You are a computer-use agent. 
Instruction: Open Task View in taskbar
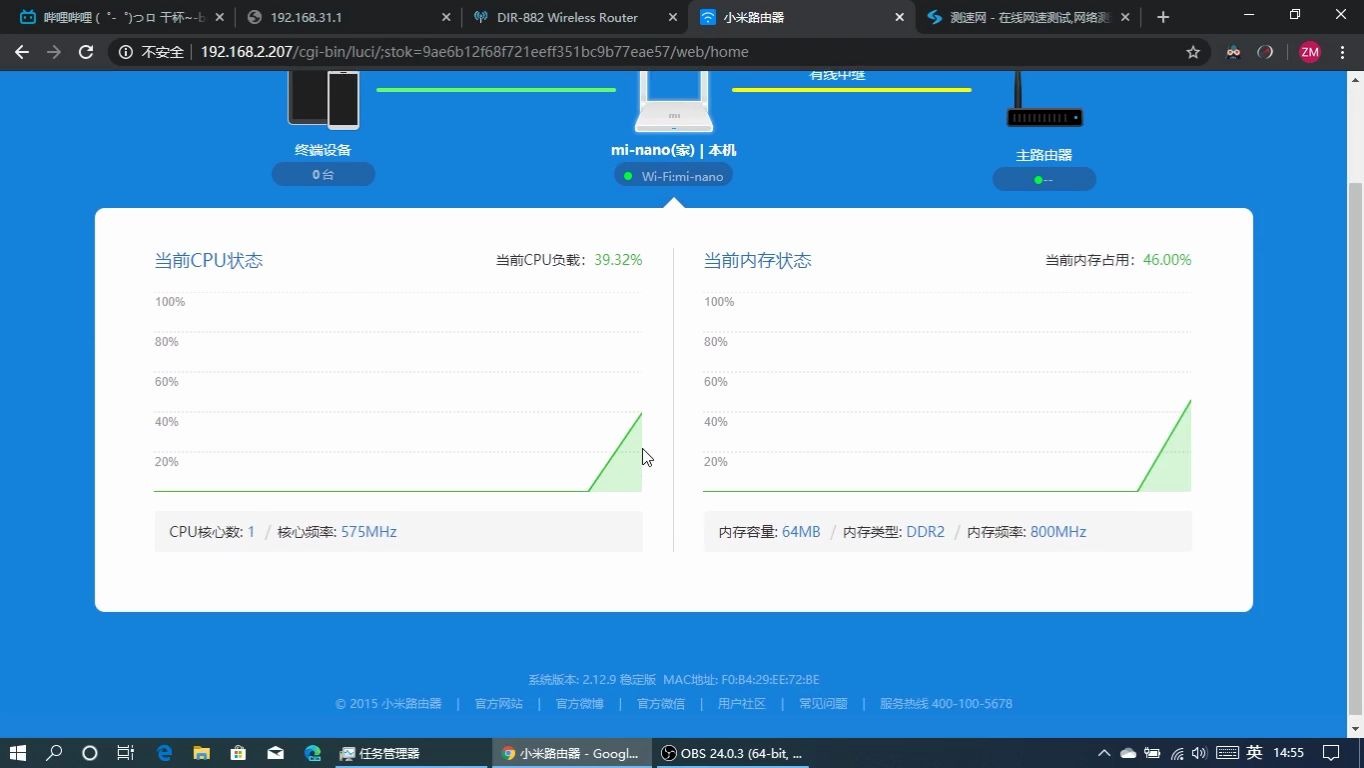(x=125, y=753)
